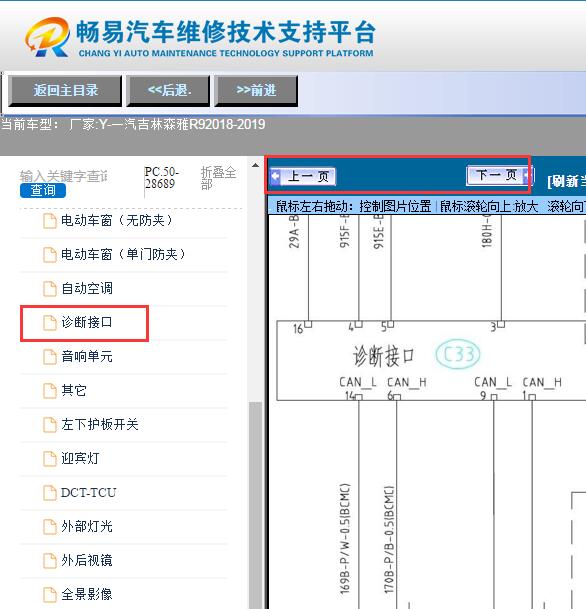
Task: Click the C33 connector label in diagram
Action: [x=458, y=355]
